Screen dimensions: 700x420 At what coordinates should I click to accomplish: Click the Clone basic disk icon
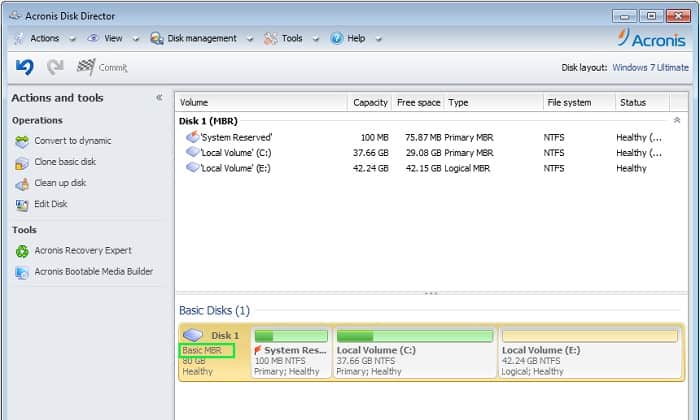coord(22,163)
